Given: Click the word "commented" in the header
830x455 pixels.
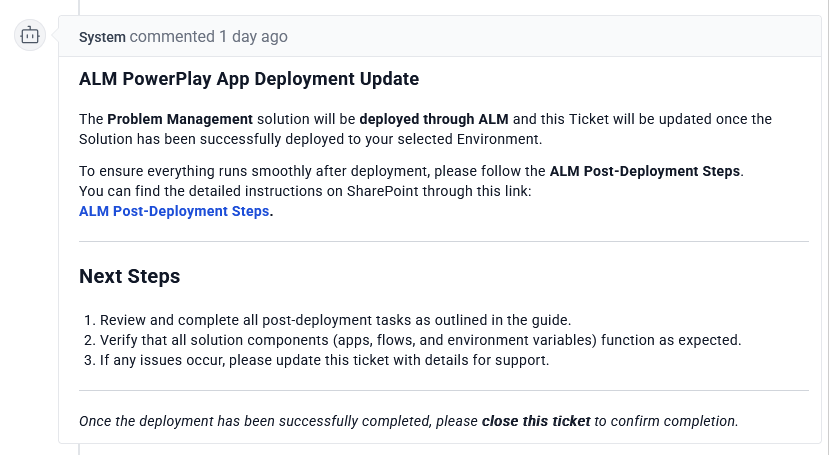Looking at the screenshot, I should pyautogui.click(x=172, y=37).
